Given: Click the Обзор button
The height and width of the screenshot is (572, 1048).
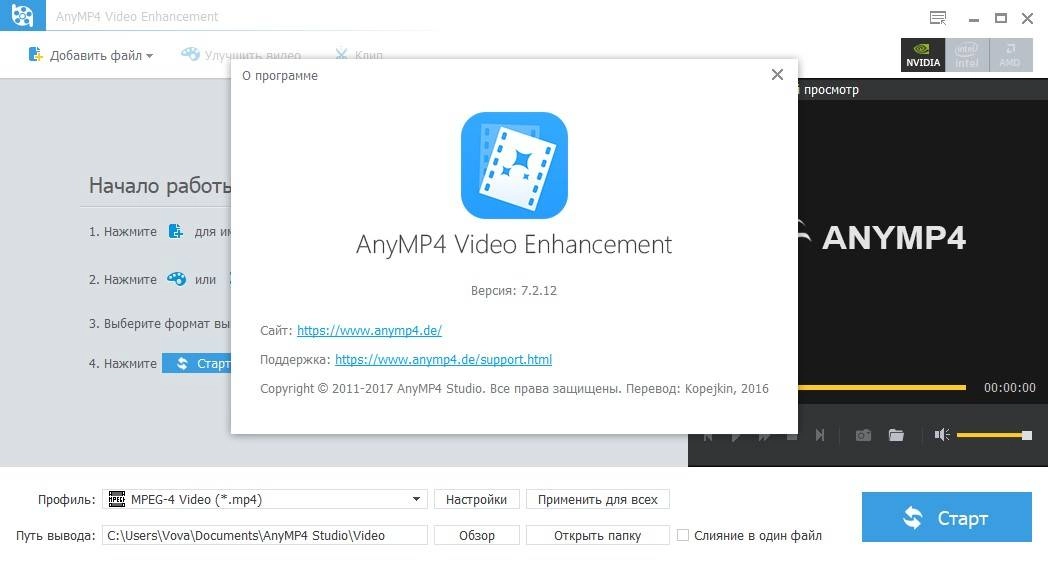Looking at the screenshot, I should click(477, 535).
